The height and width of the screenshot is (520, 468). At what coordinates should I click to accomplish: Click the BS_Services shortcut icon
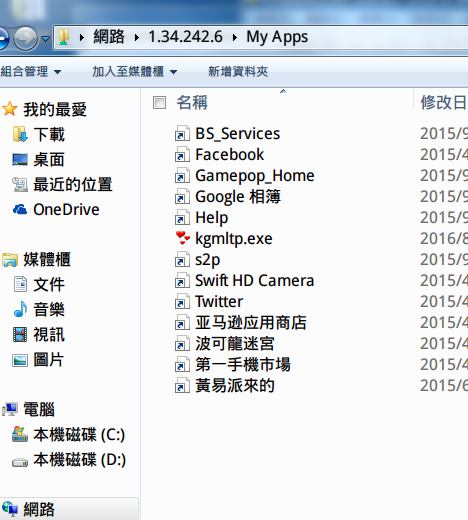click(182, 134)
